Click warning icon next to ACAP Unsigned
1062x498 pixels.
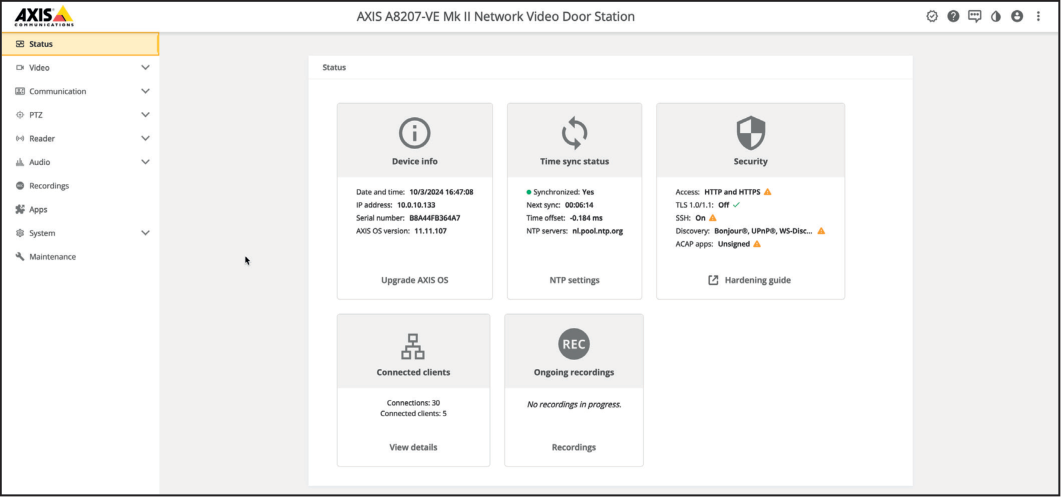[757, 244]
